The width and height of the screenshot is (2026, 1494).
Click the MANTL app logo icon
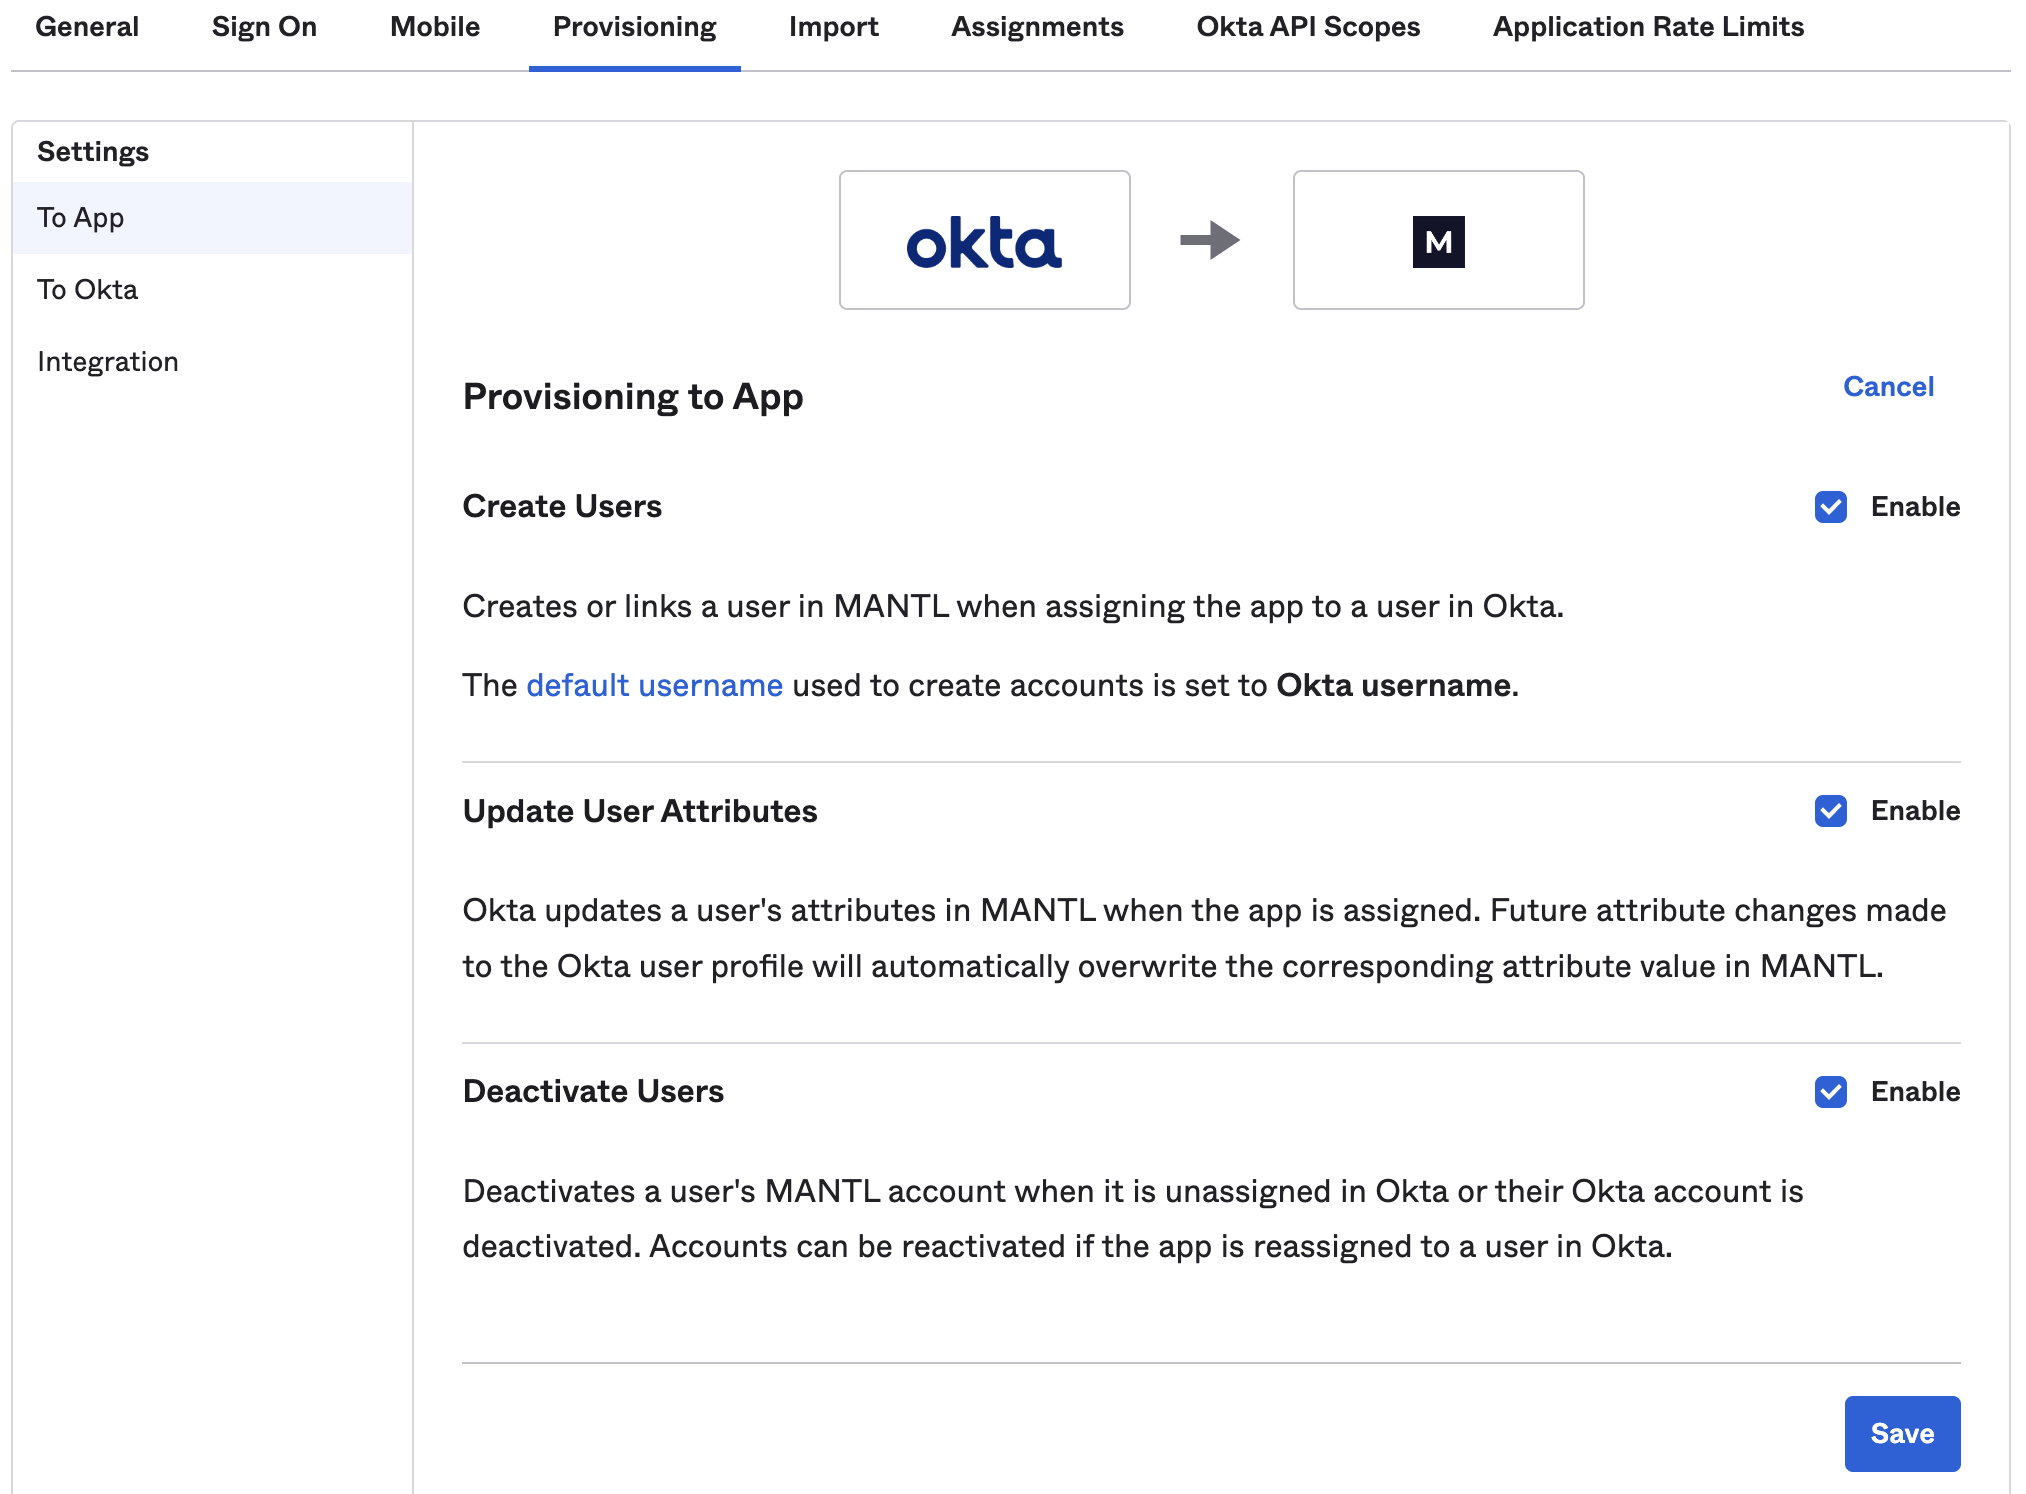coord(1438,242)
